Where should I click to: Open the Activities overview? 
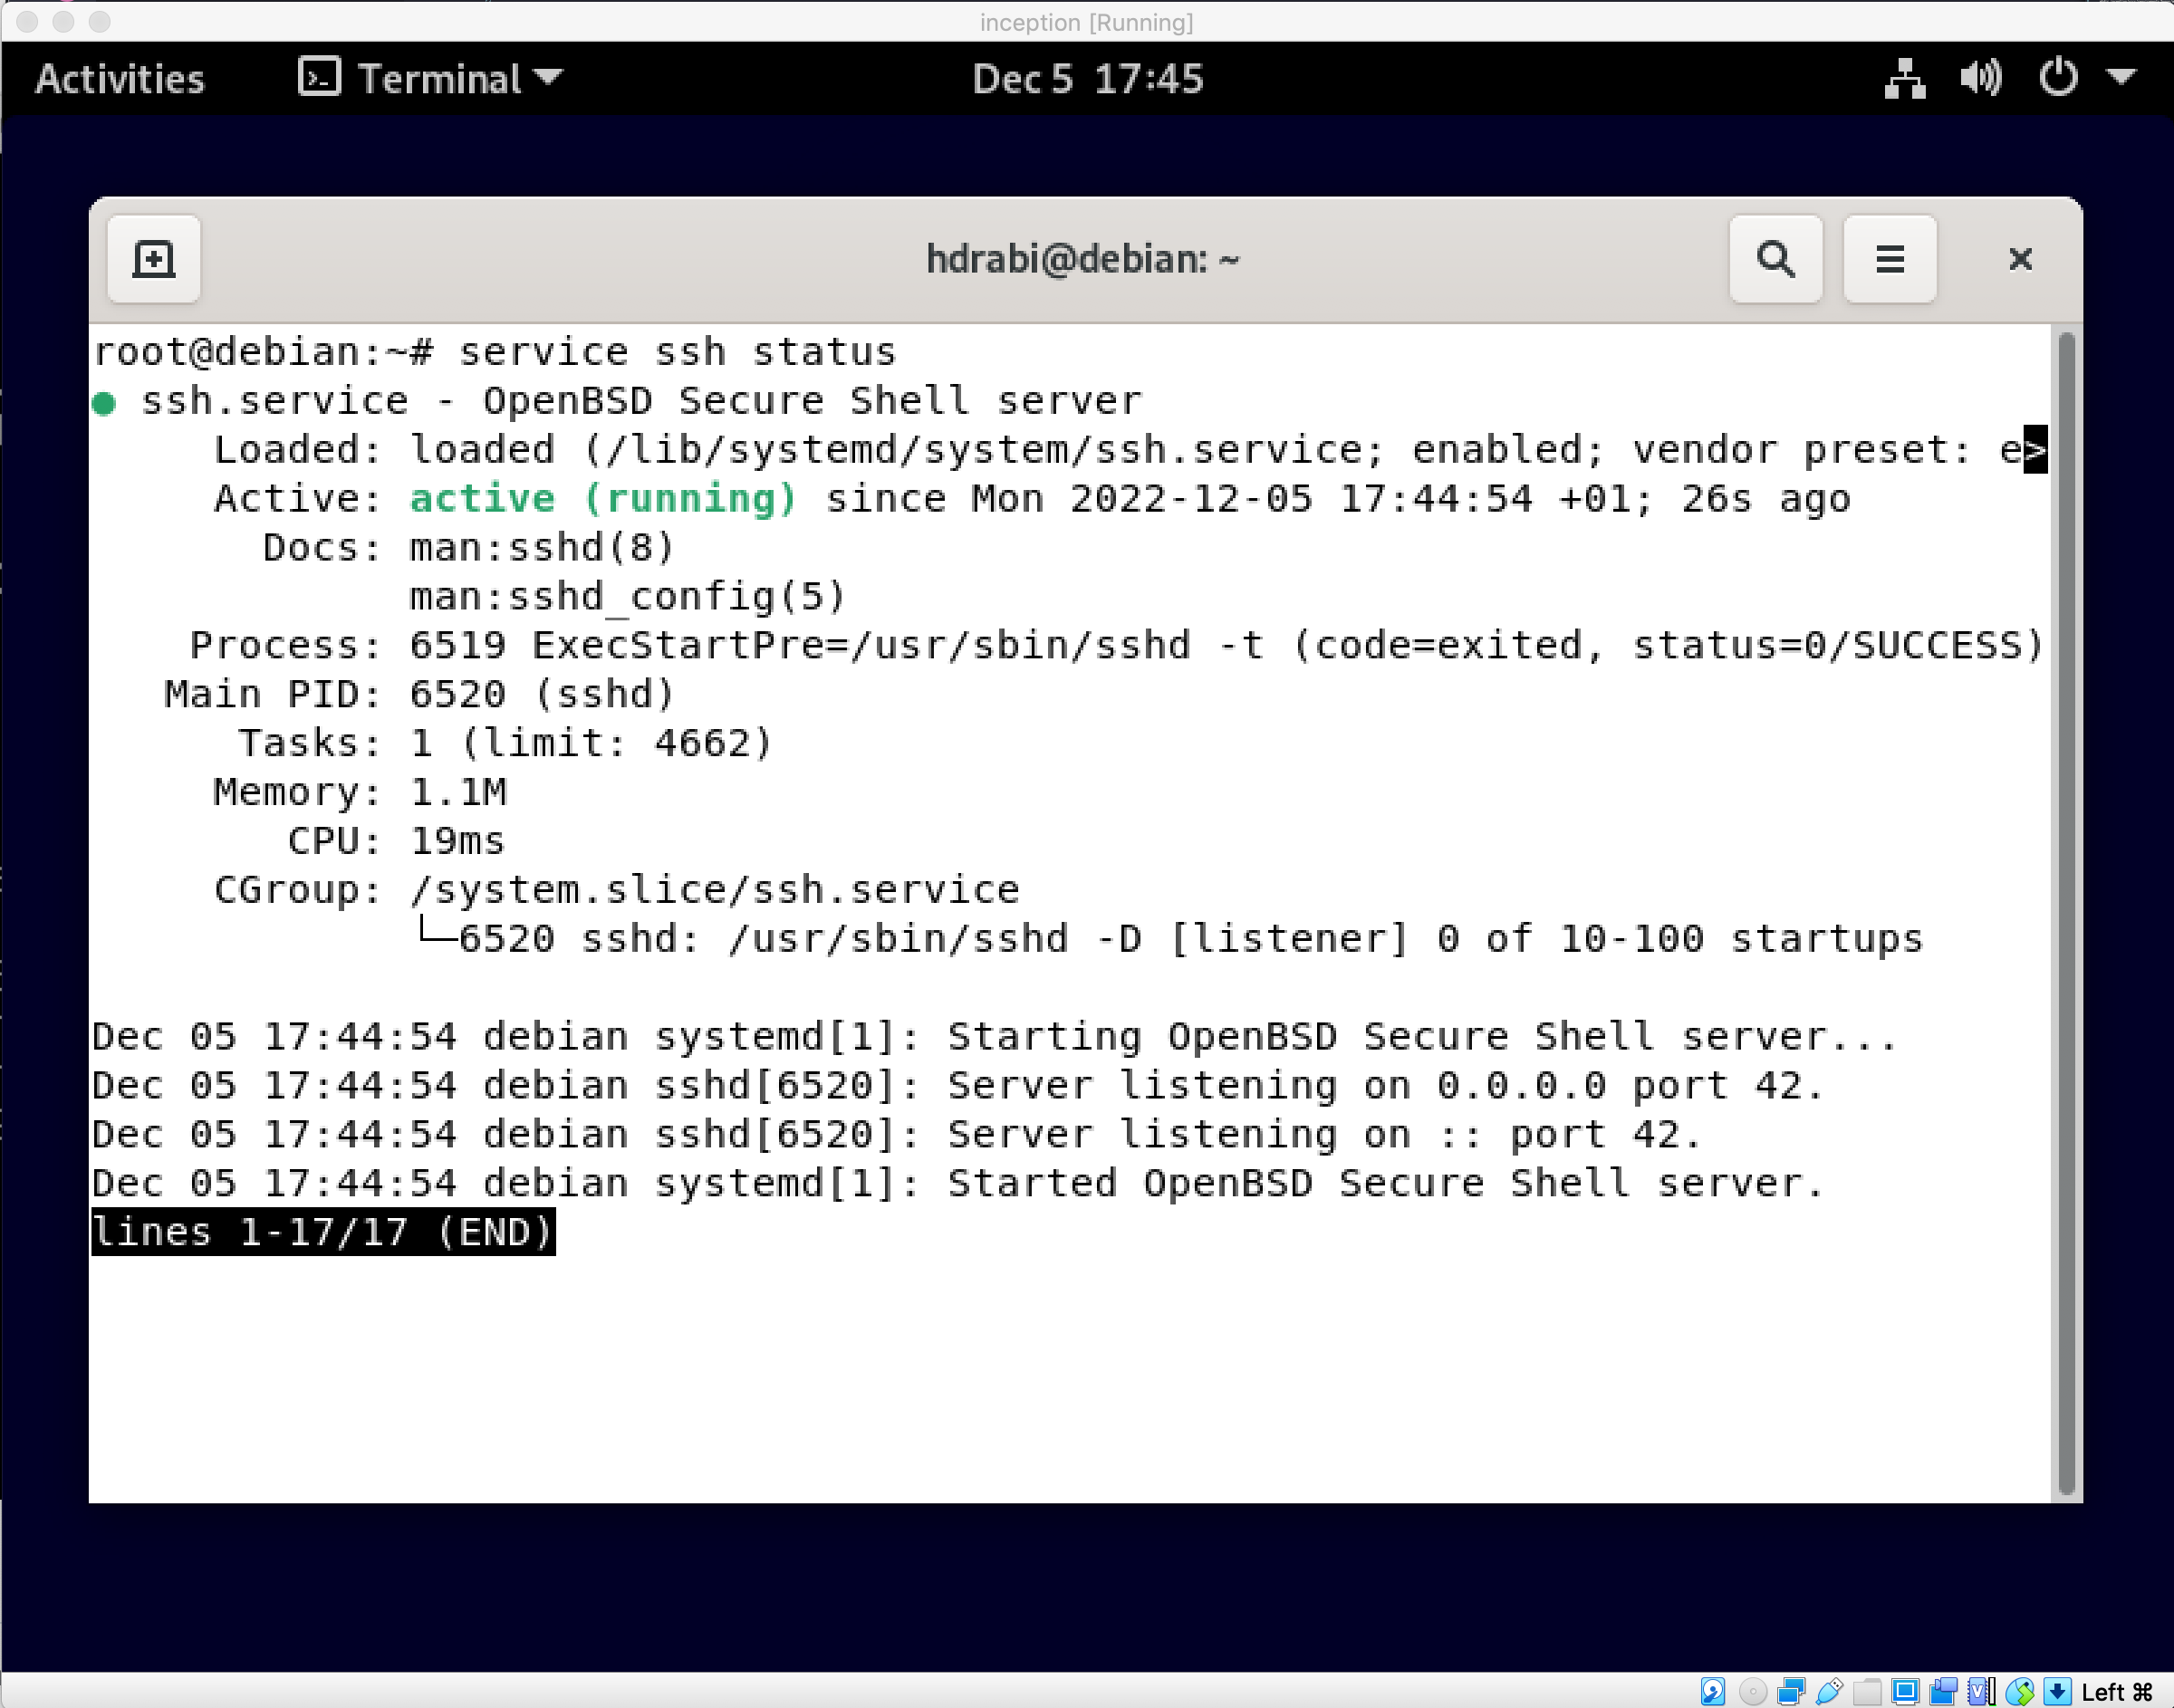click(x=120, y=78)
